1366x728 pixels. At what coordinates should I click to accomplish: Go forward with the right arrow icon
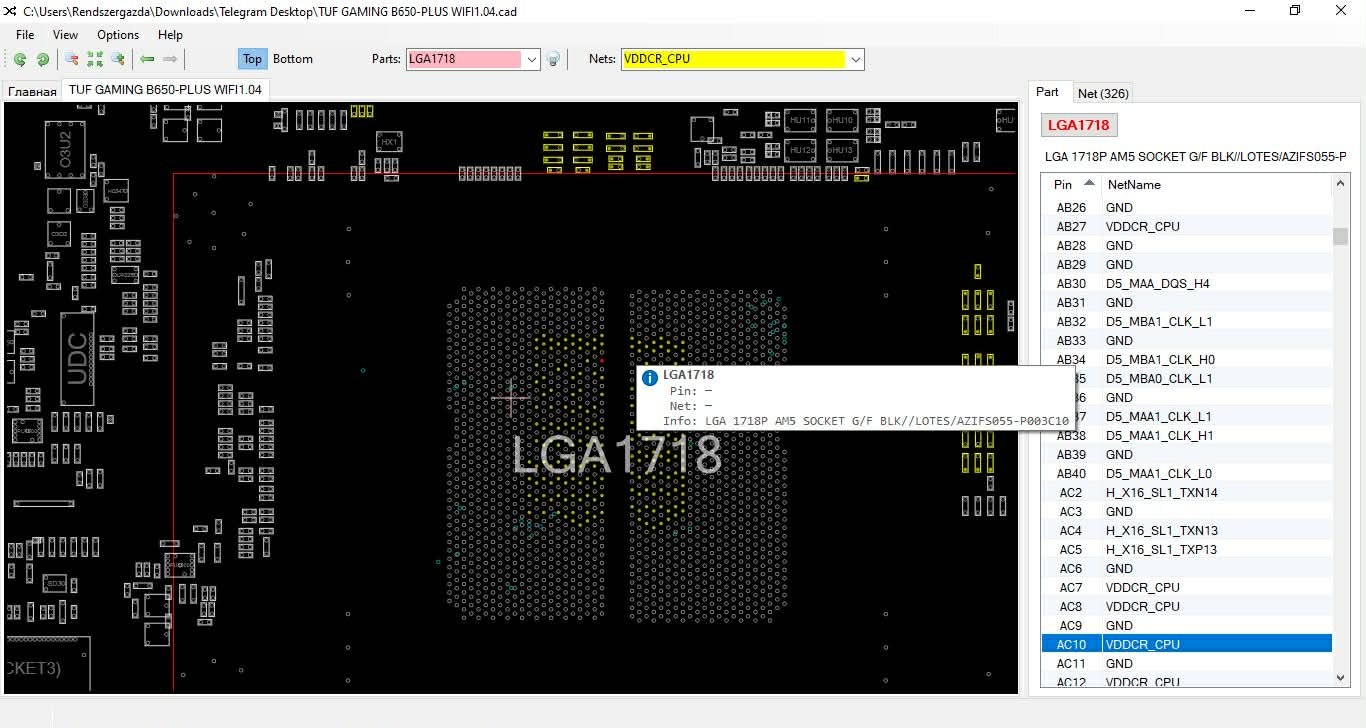click(x=170, y=59)
